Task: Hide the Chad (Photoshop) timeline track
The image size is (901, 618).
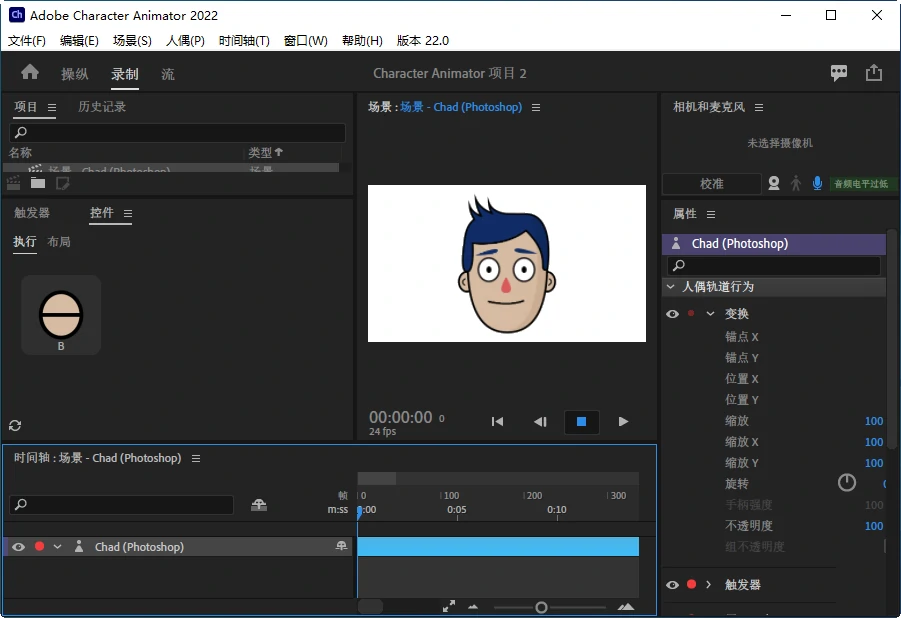Action: pos(18,547)
